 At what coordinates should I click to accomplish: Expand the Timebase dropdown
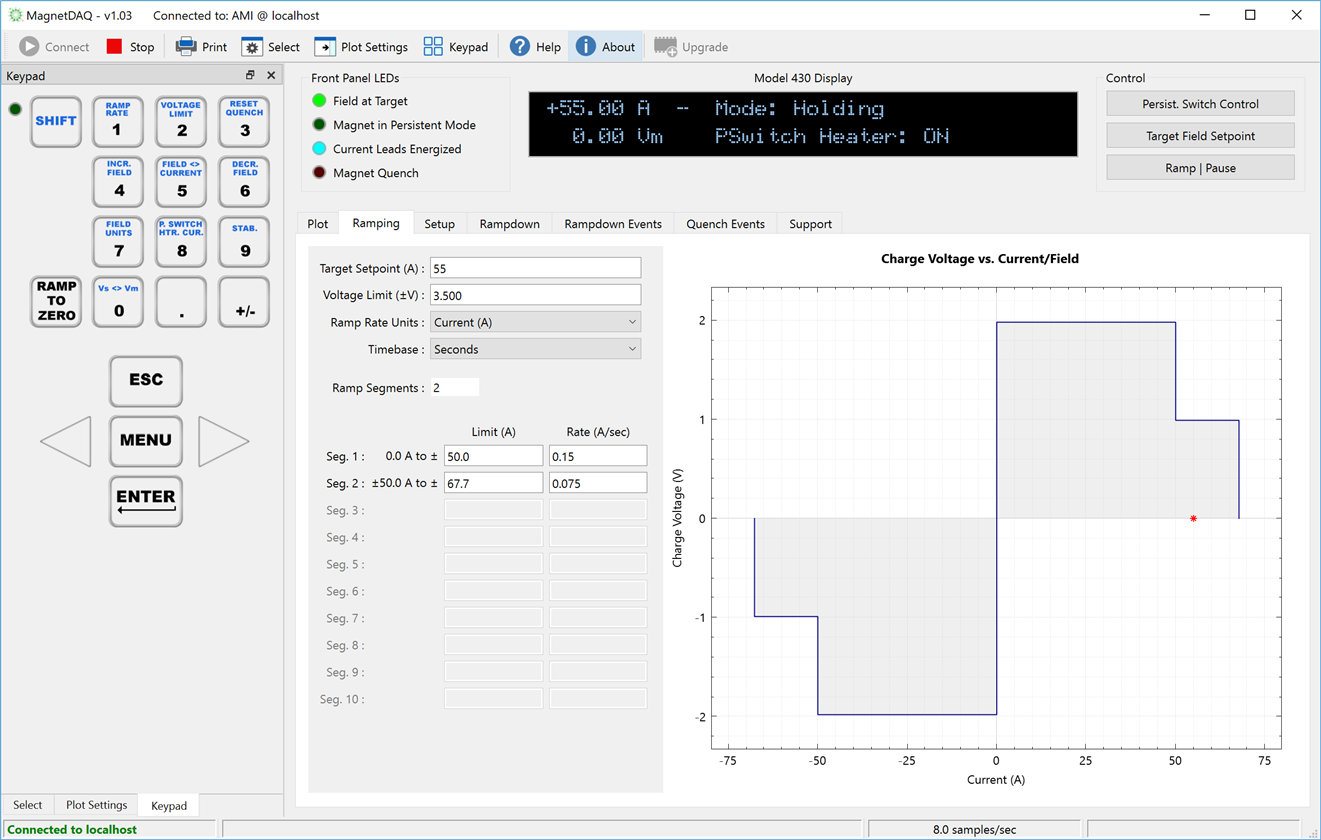click(x=536, y=349)
